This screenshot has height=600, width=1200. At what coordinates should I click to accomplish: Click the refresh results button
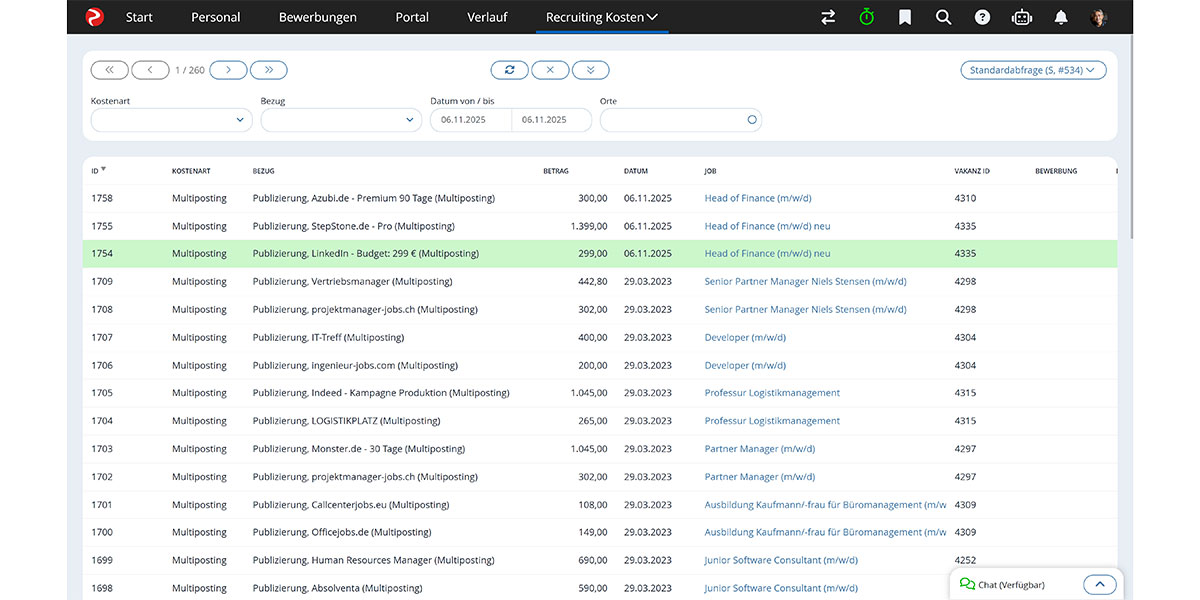(x=509, y=70)
